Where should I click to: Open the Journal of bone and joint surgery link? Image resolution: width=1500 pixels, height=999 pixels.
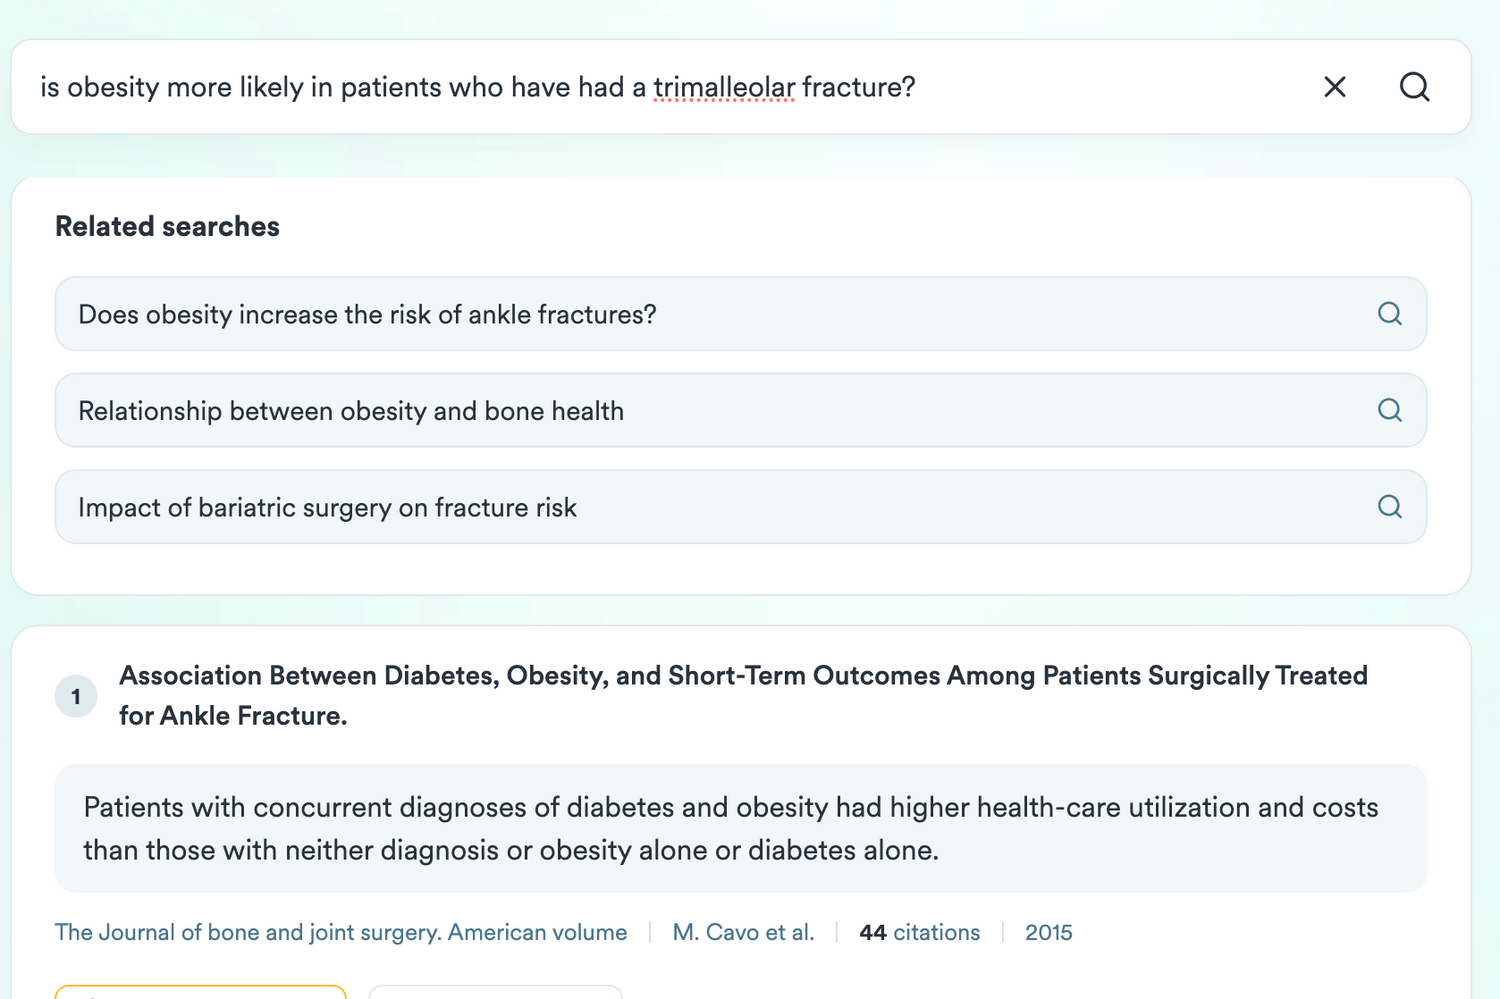click(341, 932)
